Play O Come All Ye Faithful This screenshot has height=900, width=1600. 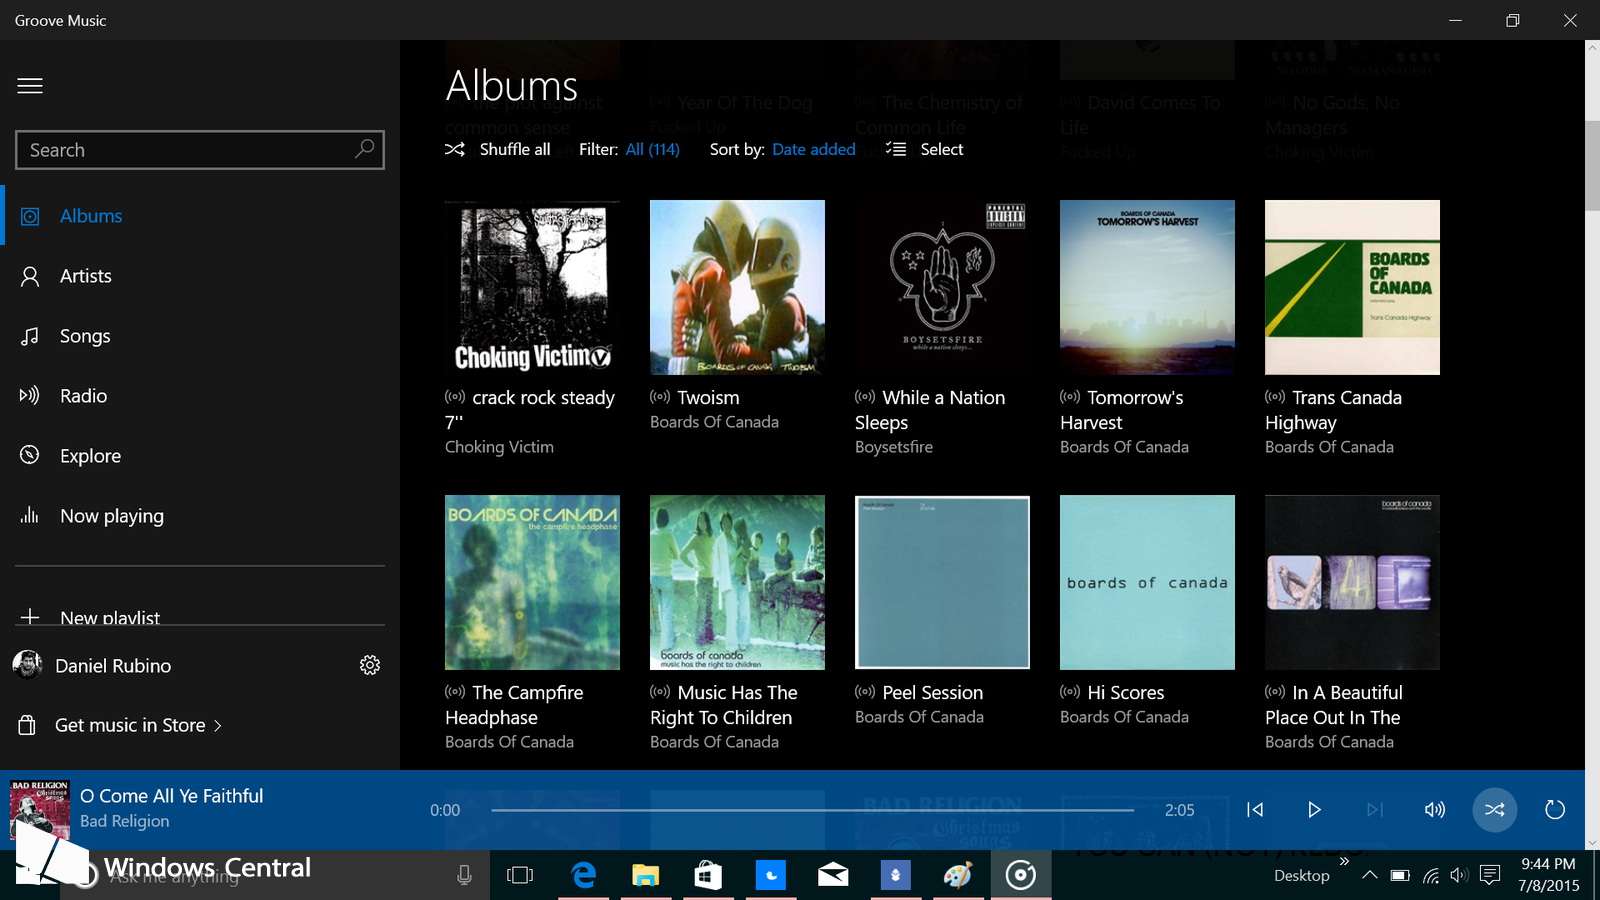(x=1315, y=810)
